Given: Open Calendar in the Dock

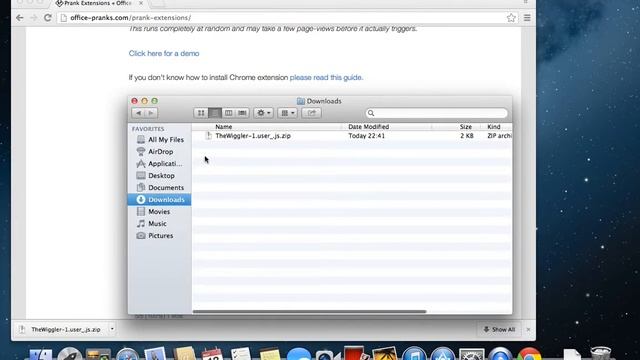Looking at the screenshot, I should [213, 354].
